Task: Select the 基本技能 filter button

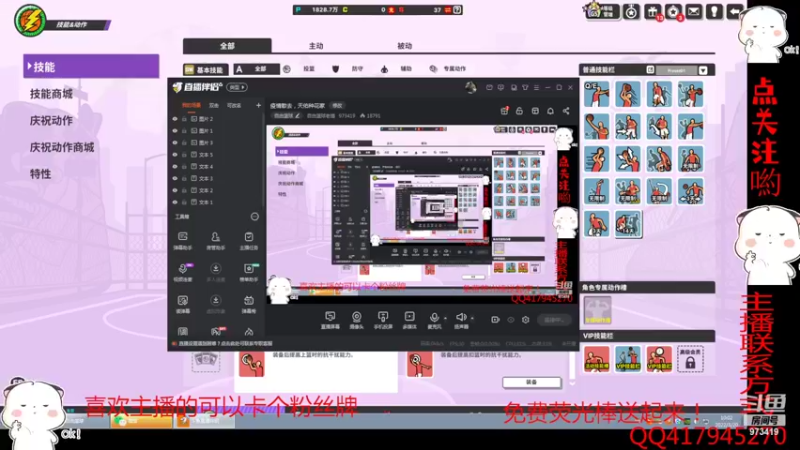Action: click(205, 69)
